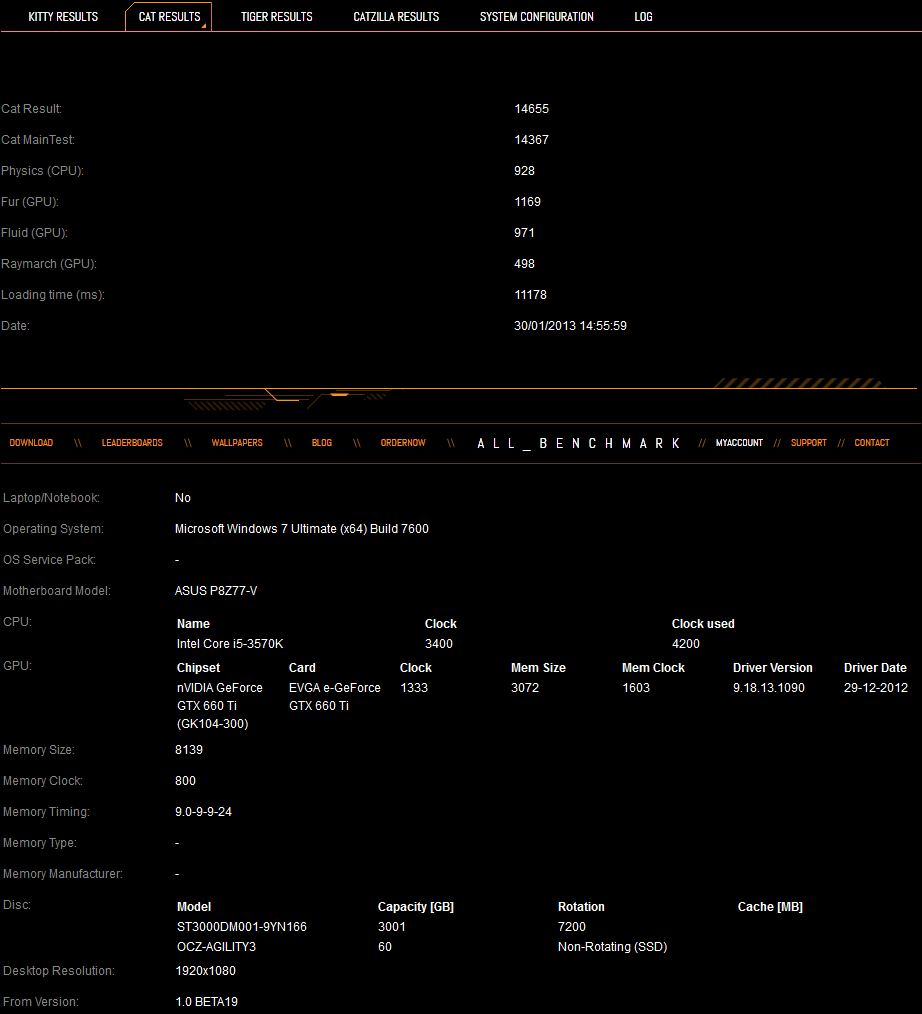The height and width of the screenshot is (1014, 922).
Task: Click the Driver Version column header
Action: click(x=773, y=668)
